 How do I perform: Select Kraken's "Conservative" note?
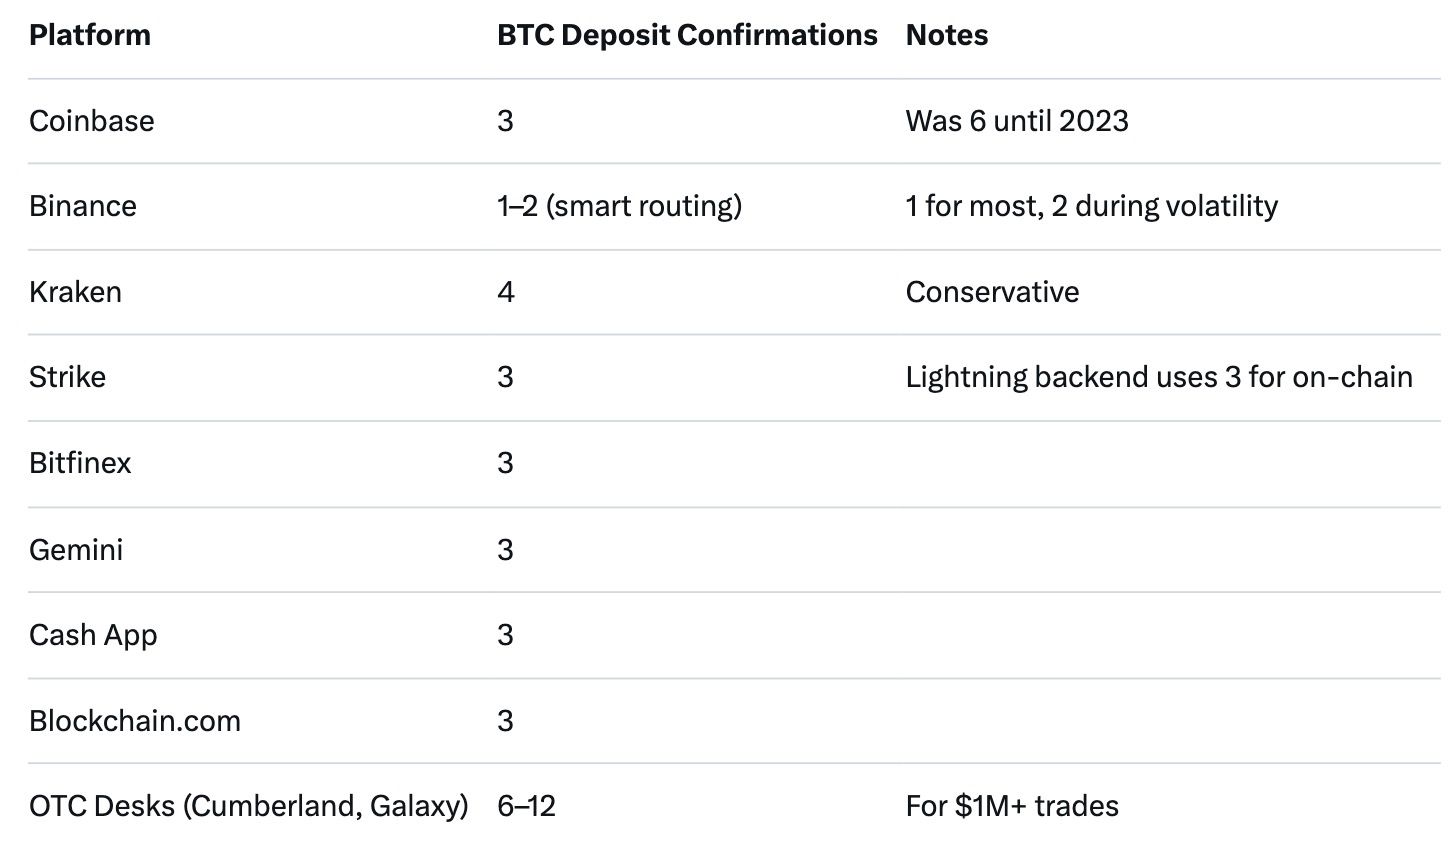992,292
